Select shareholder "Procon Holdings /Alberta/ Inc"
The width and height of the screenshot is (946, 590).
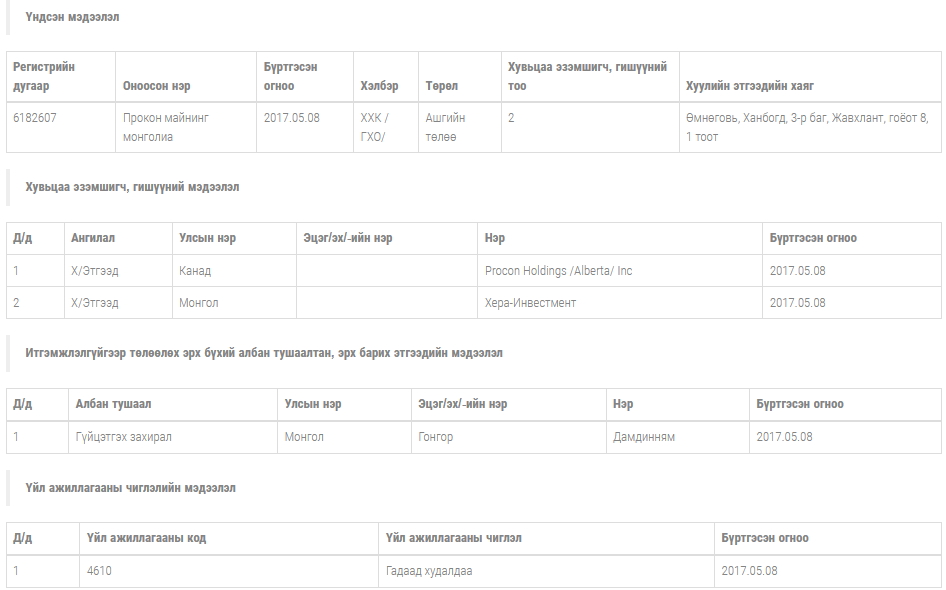(558, 271)
